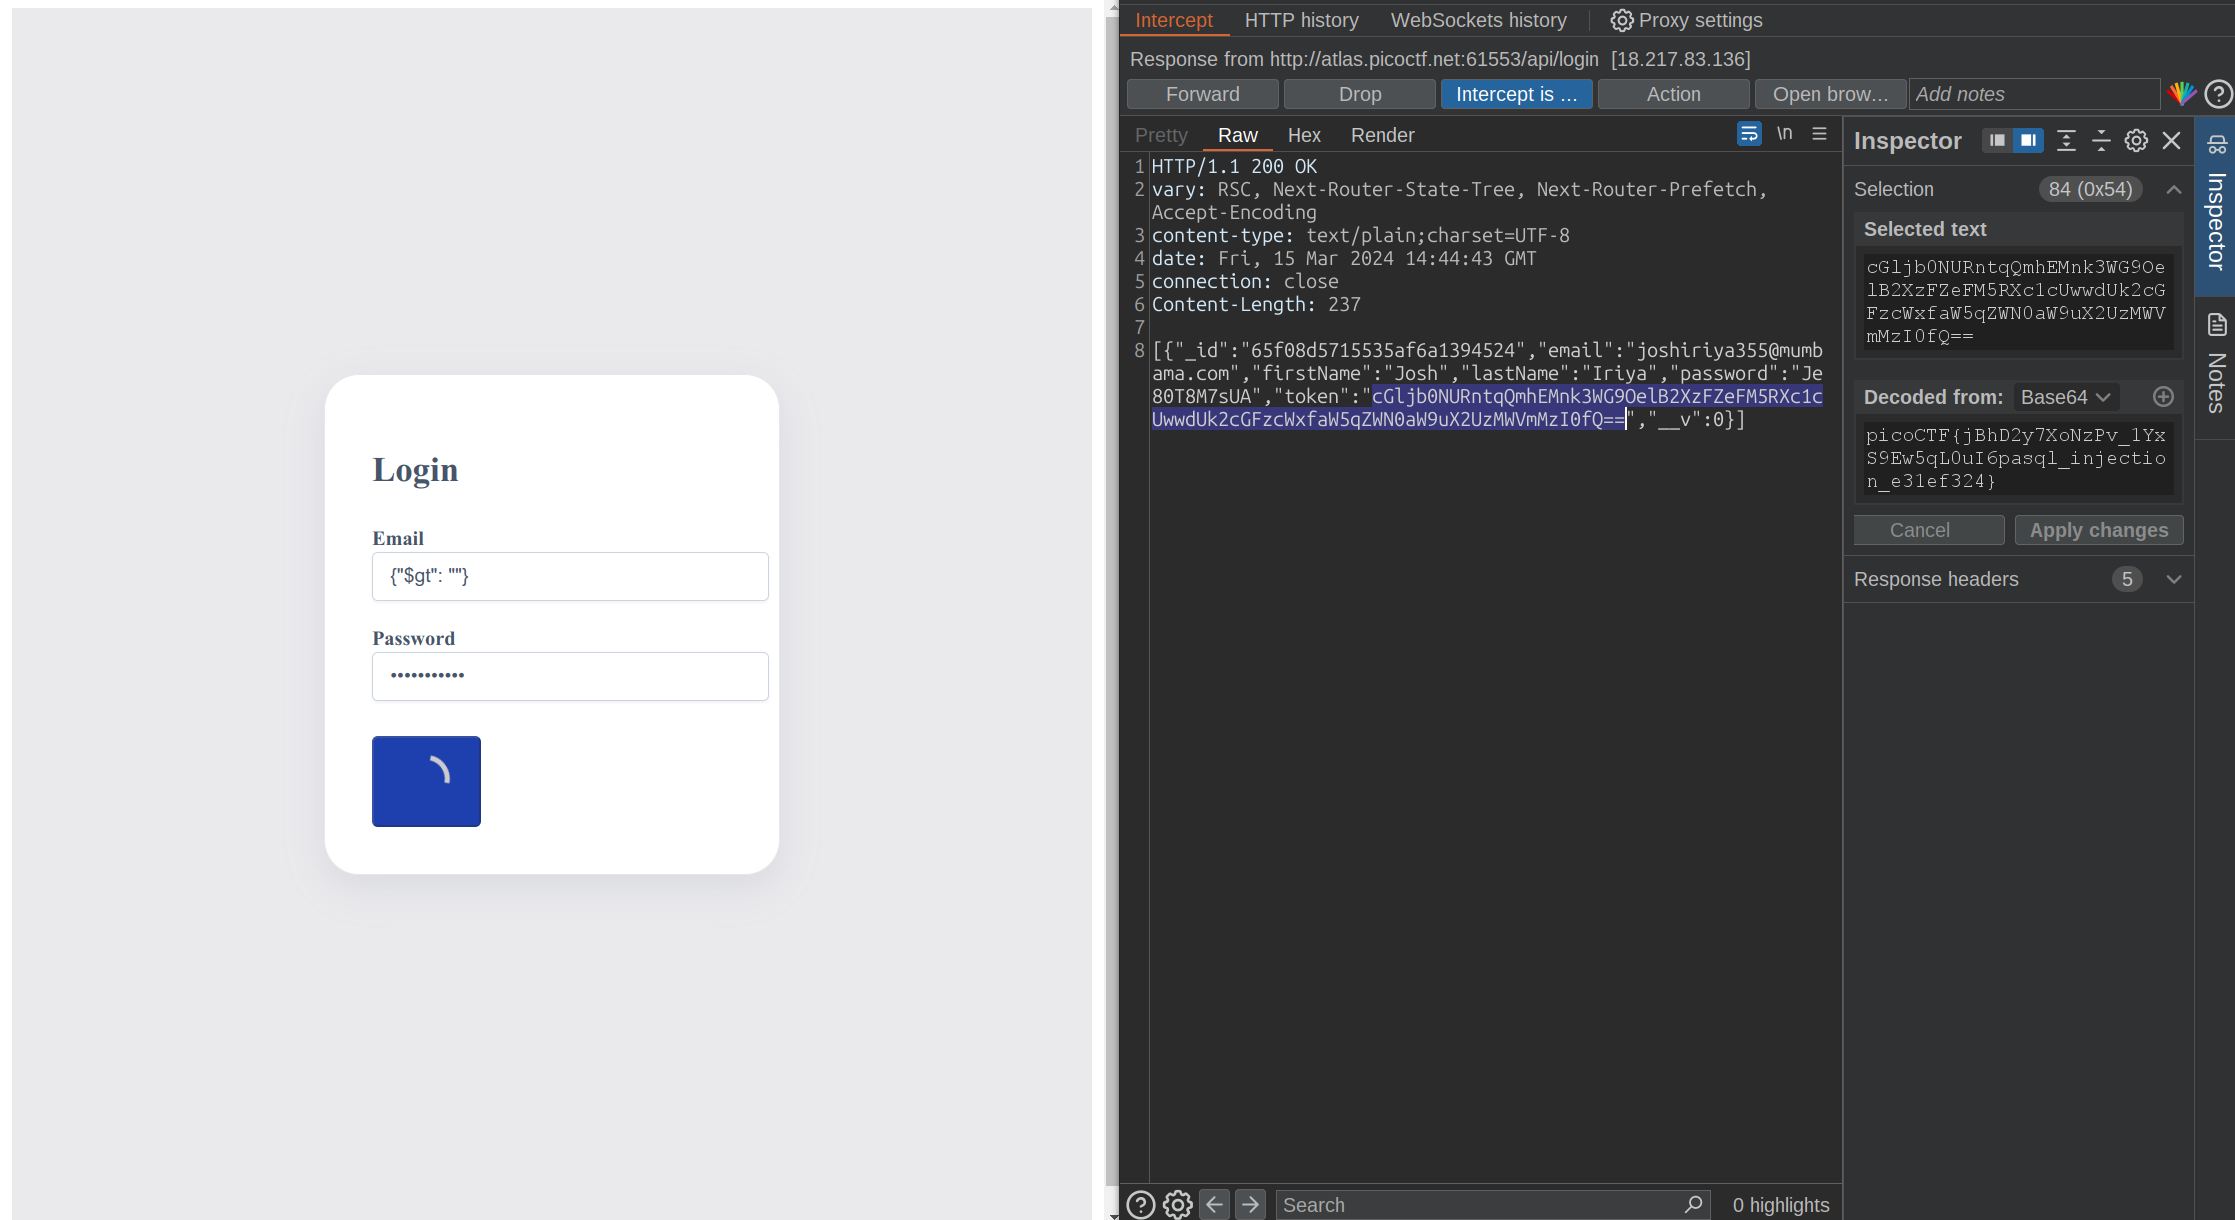Pick a highlight color with rainbow icon
Screen dimensions: 2235x1220
point(2182,94)
